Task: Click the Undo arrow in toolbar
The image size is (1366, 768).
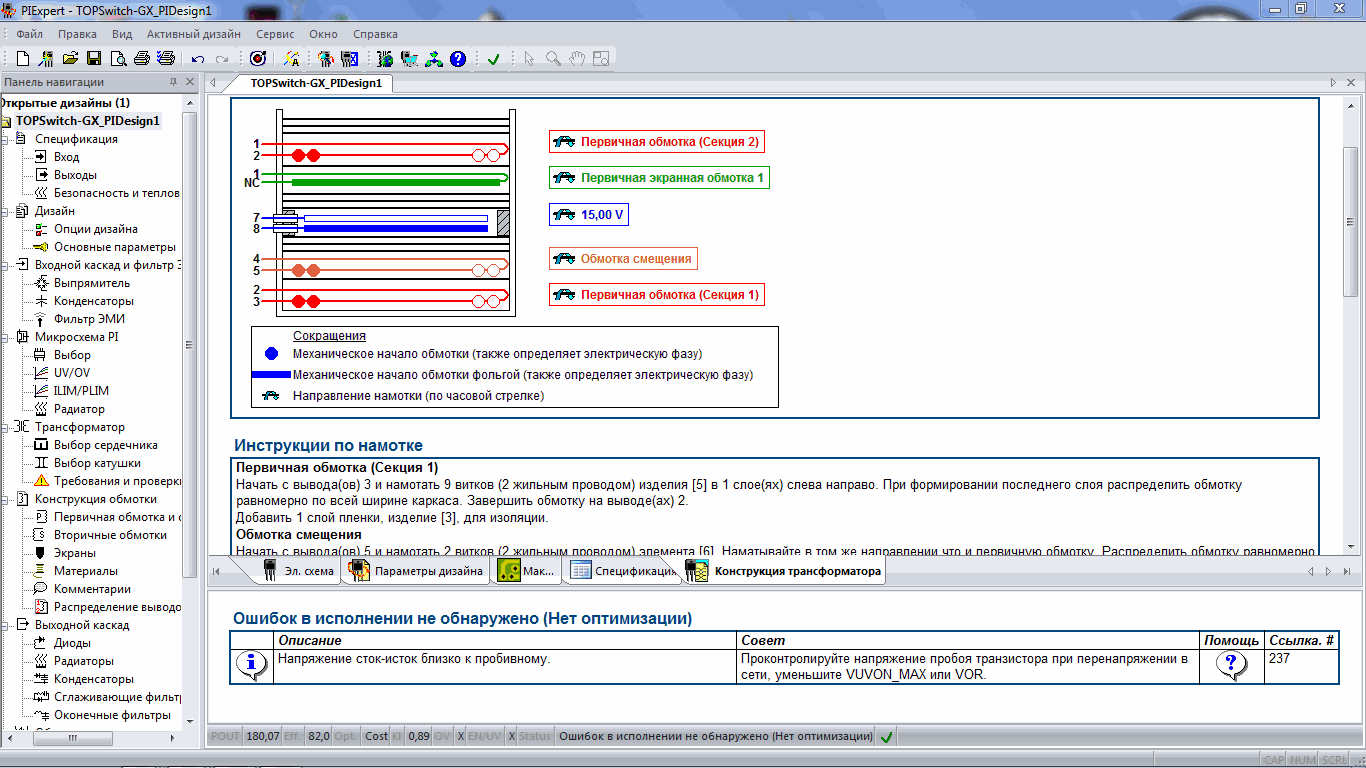Action: click(198, 59)
